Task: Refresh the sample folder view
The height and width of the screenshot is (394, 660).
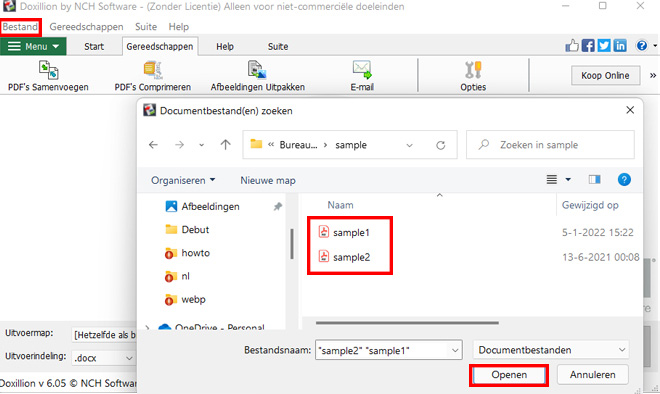Action: pos(441,145)
